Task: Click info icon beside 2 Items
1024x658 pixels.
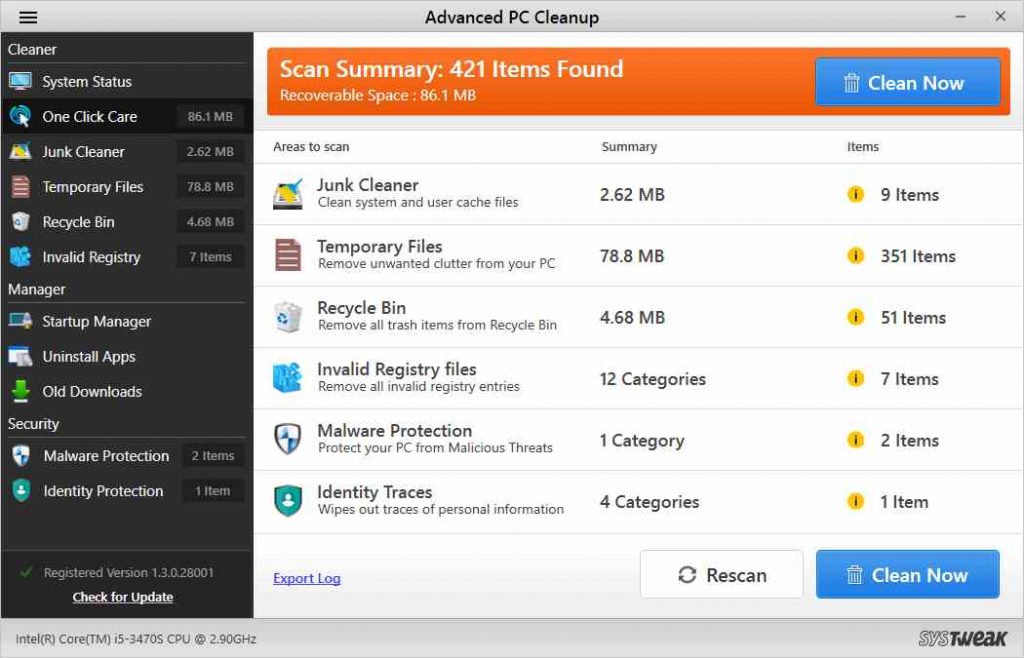Action: point(856,440)
